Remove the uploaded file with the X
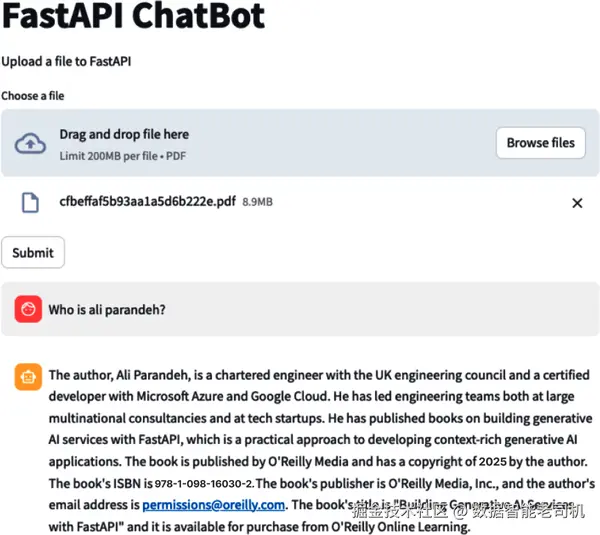600x535 pixels. (x=577, y=203)
